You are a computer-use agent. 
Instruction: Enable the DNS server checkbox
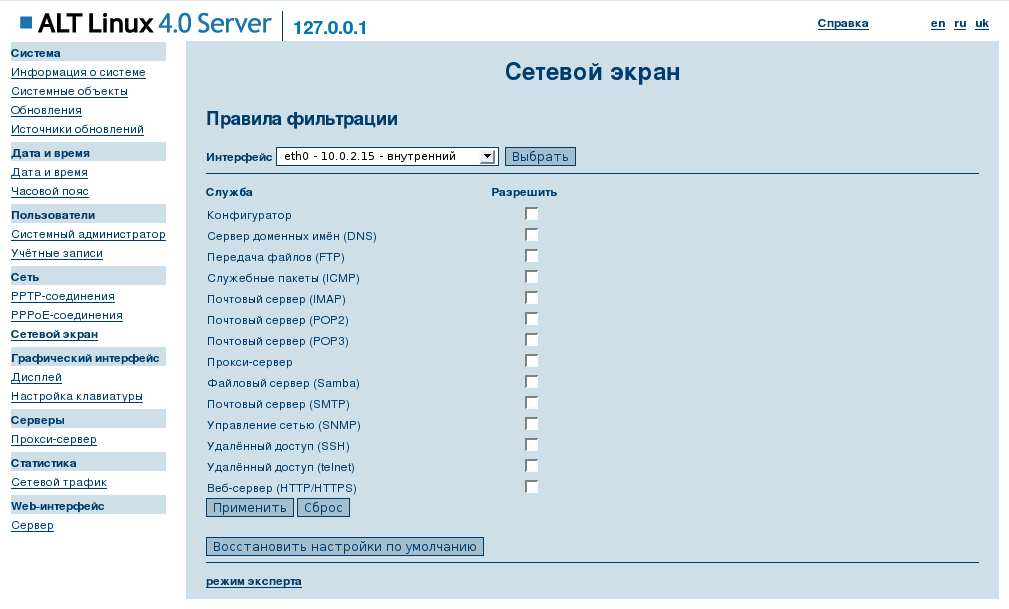pos(532,234)
